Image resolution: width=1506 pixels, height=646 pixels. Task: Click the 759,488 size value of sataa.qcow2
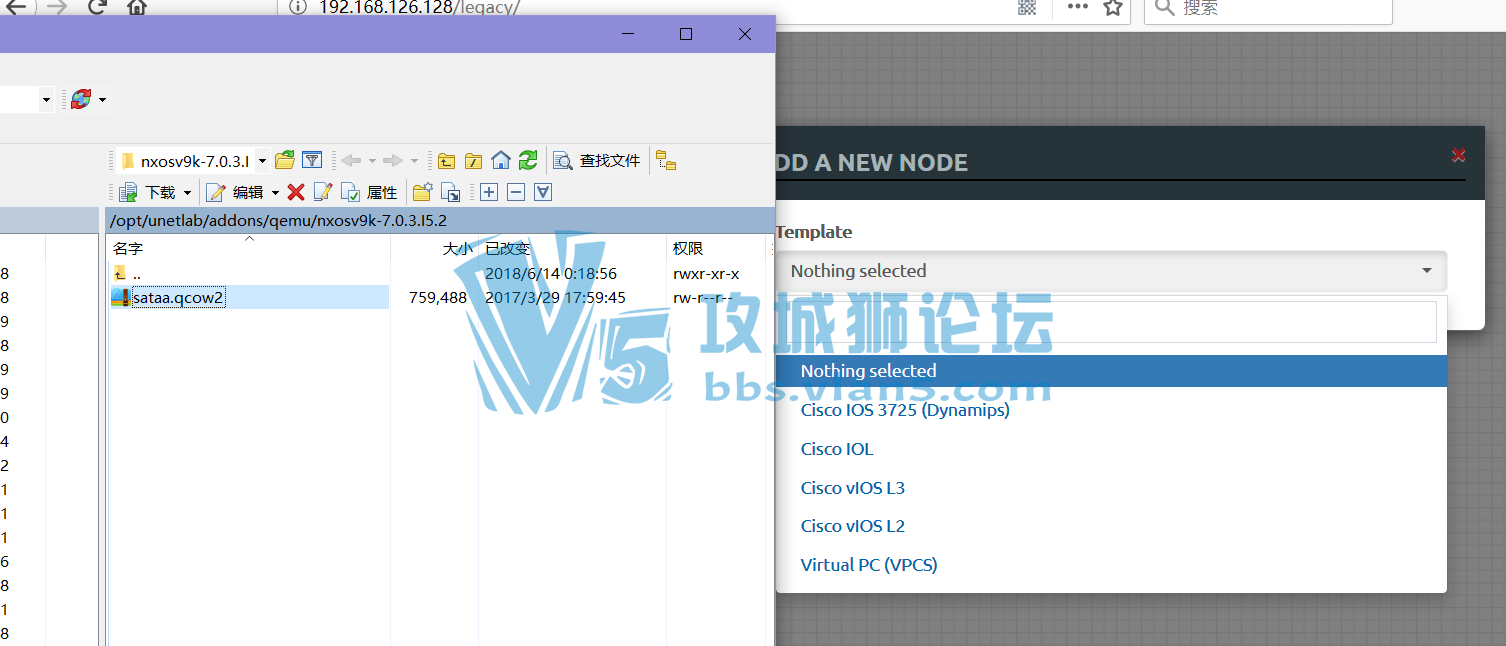pos(438,297)
